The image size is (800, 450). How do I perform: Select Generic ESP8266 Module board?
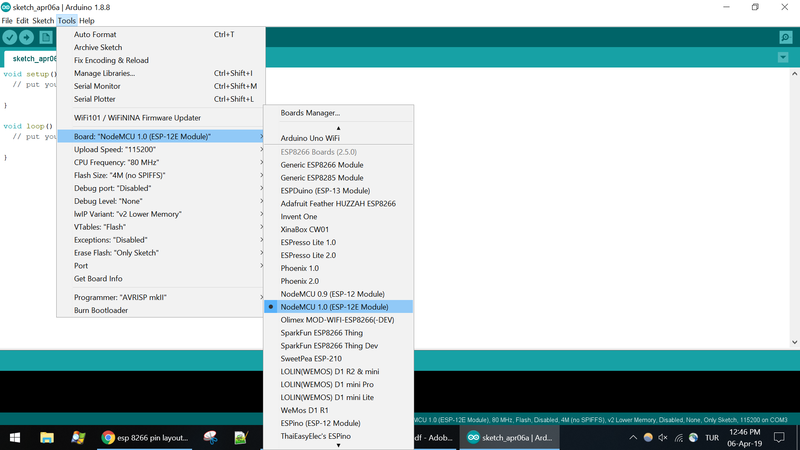click(x=338, y=165)
